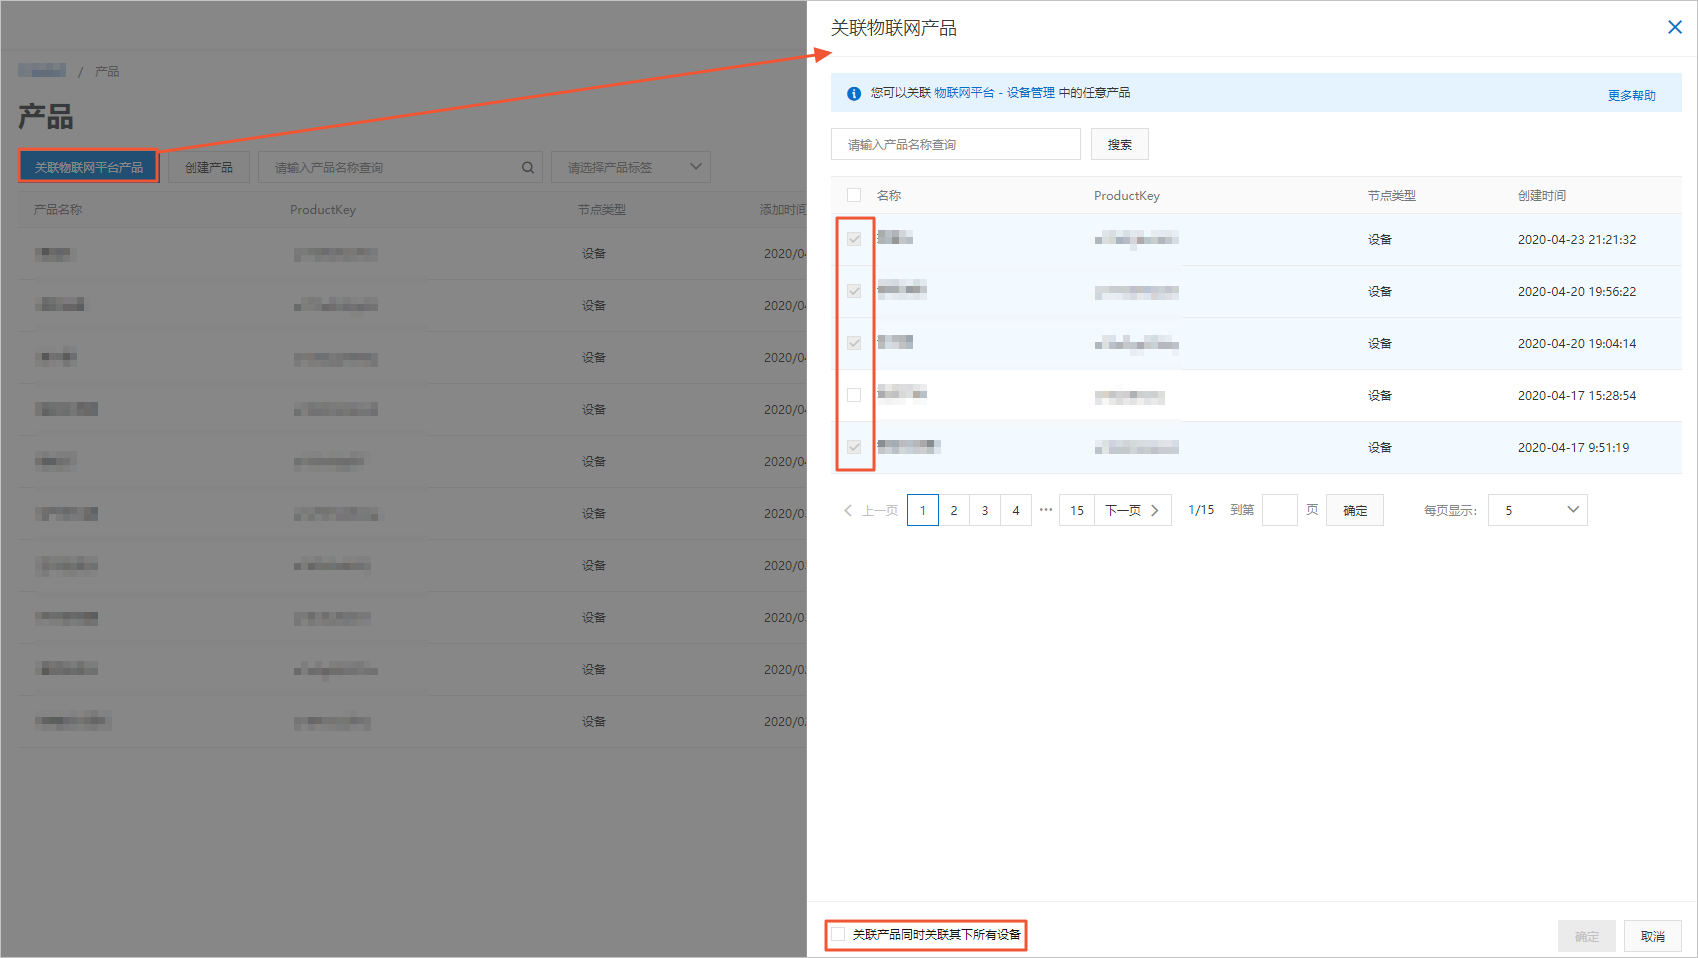This screenshot has height=958, width=1698.
Task: Open the 请选择产品标签 dropdown
Action: 631,167
